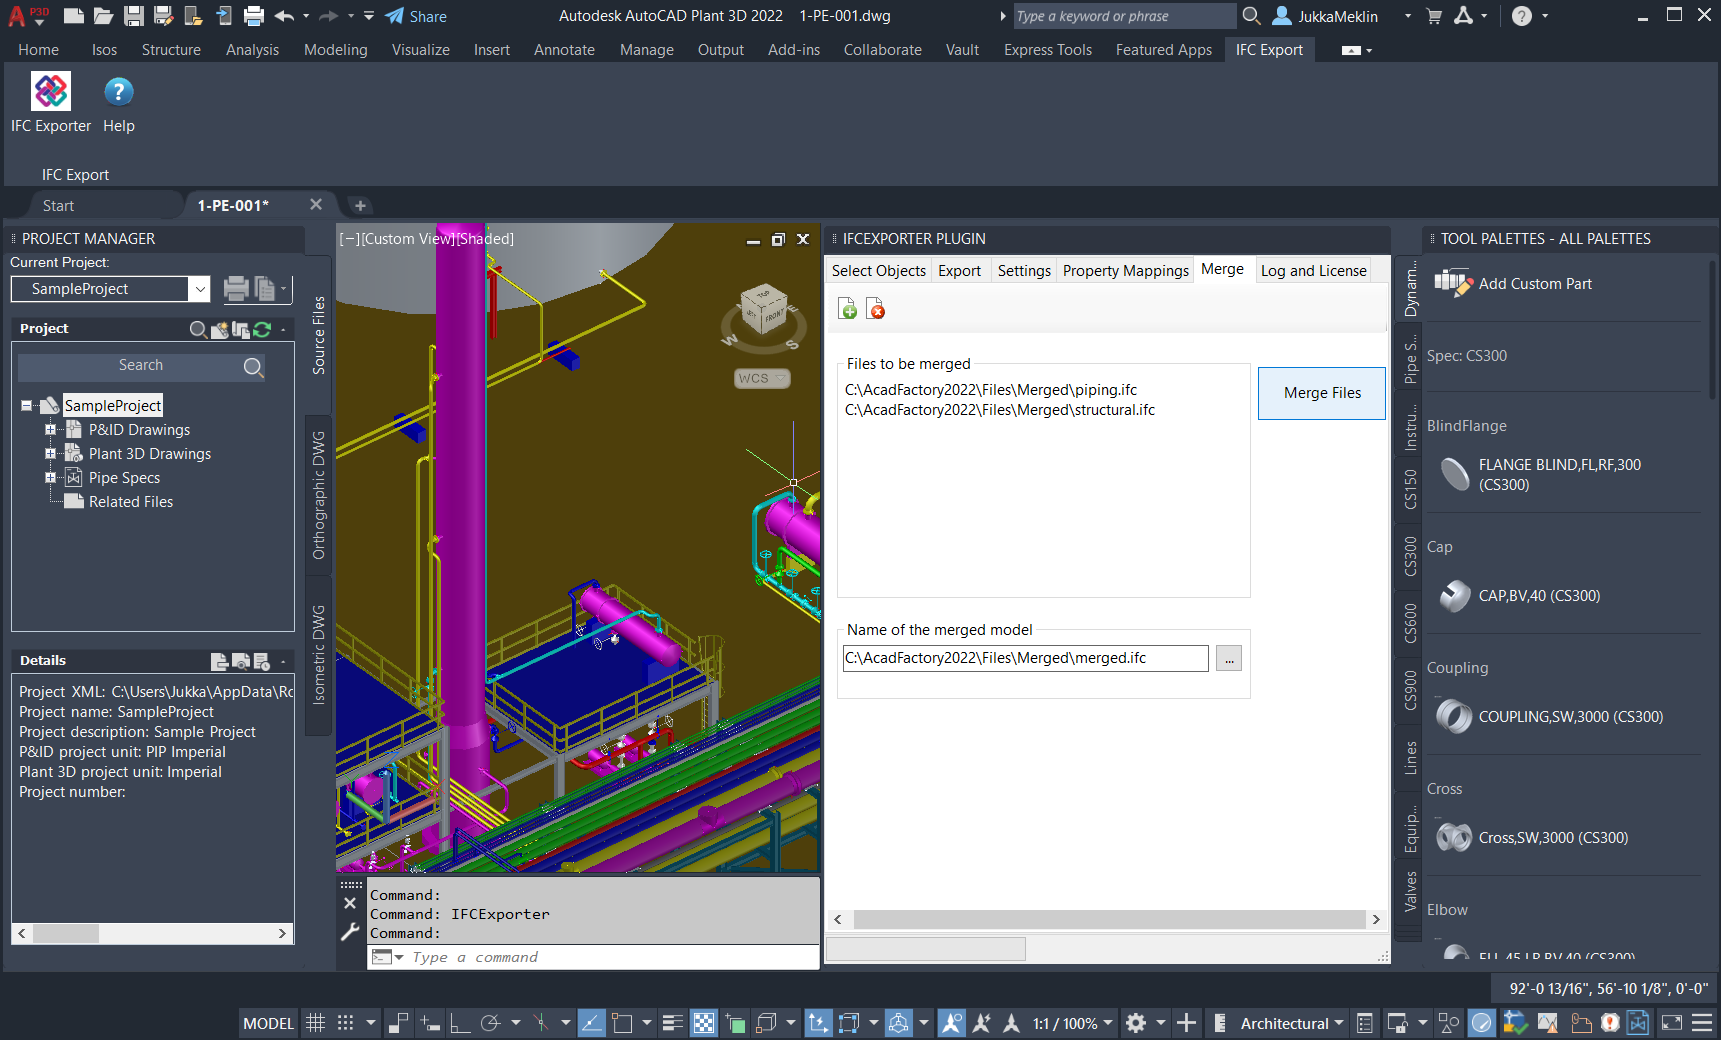This screenshot has width=1721, height=1040.
Task: Click the Merge Files button
Action: point(1321,393)
